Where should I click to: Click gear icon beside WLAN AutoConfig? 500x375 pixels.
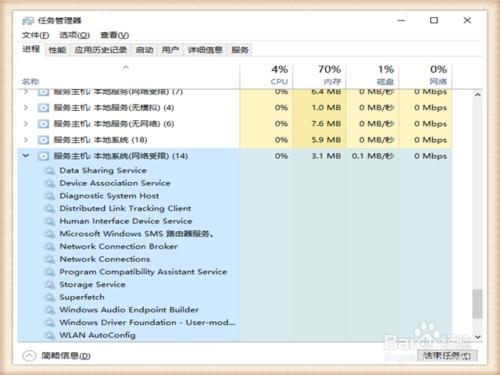50,335
